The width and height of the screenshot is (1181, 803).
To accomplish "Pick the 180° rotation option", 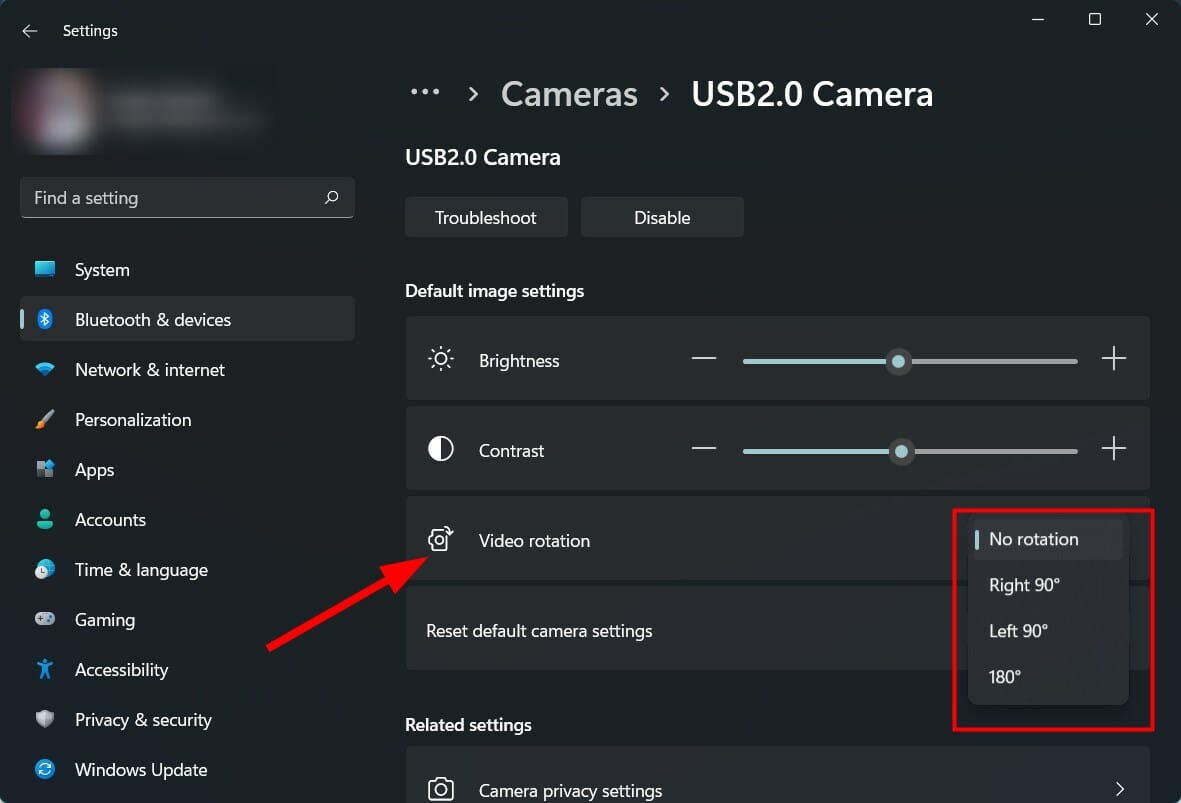I will (1005, 677).
